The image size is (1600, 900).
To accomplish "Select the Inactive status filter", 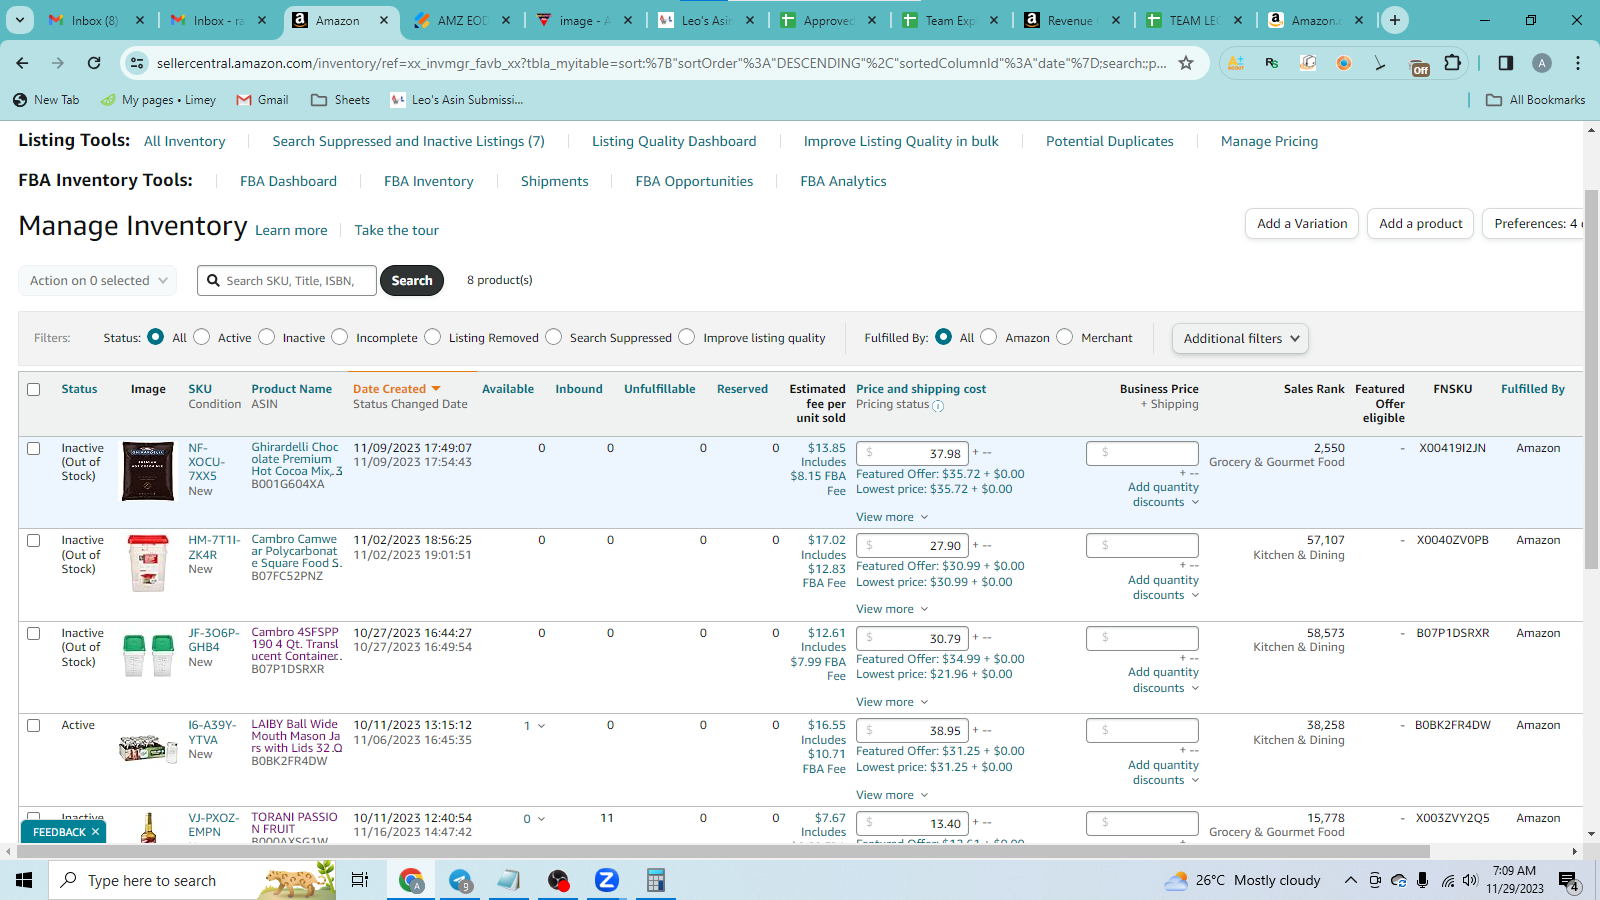I will 267,337.
